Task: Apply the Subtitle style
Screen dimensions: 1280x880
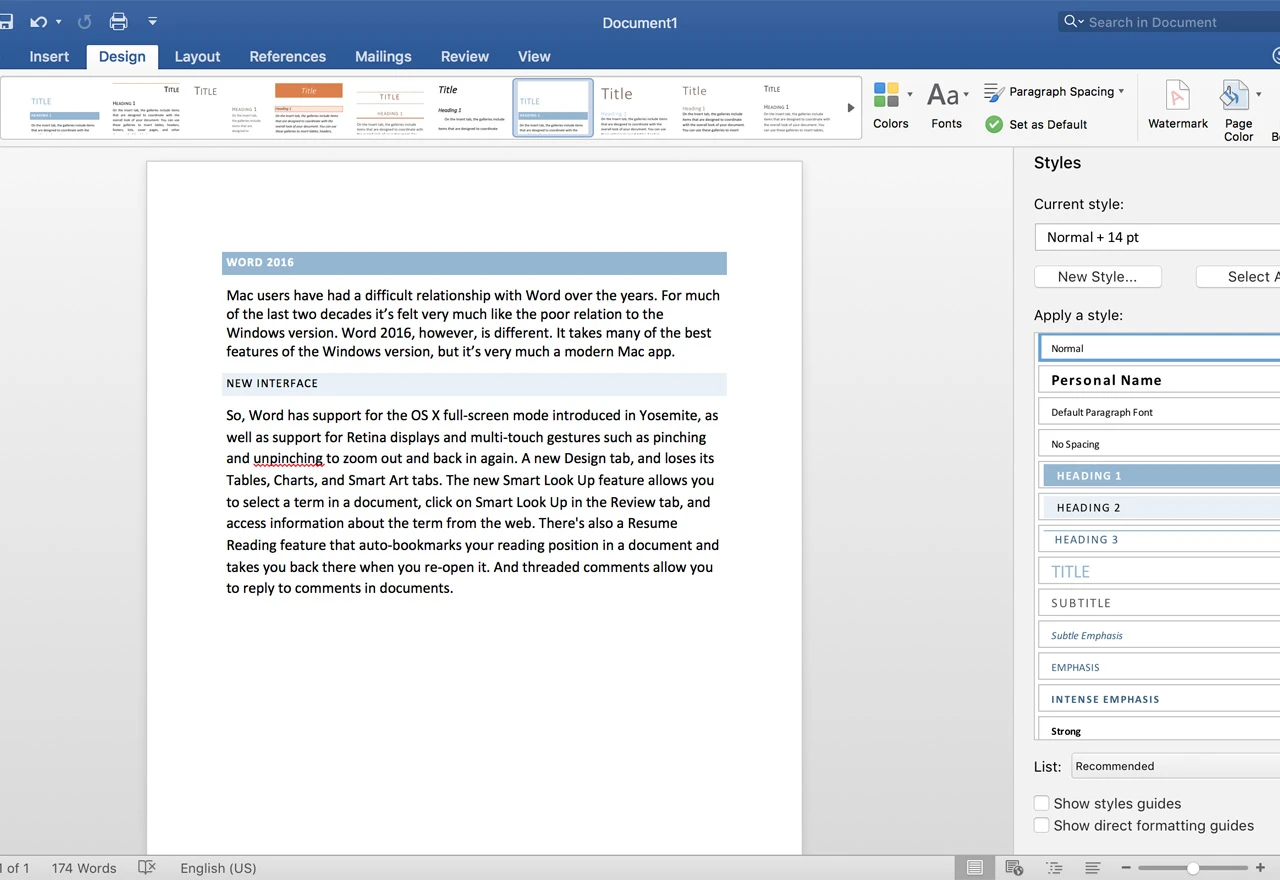Action: click(1159, 603)
